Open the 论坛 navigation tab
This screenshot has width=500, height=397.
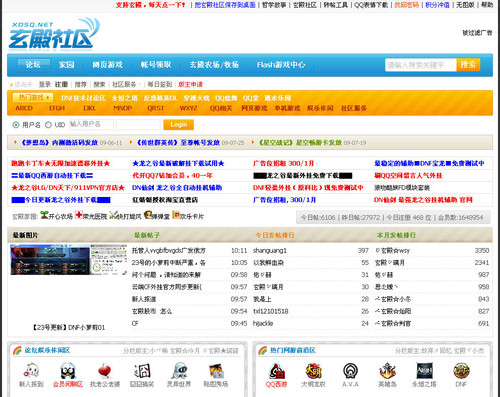[33, 65]
